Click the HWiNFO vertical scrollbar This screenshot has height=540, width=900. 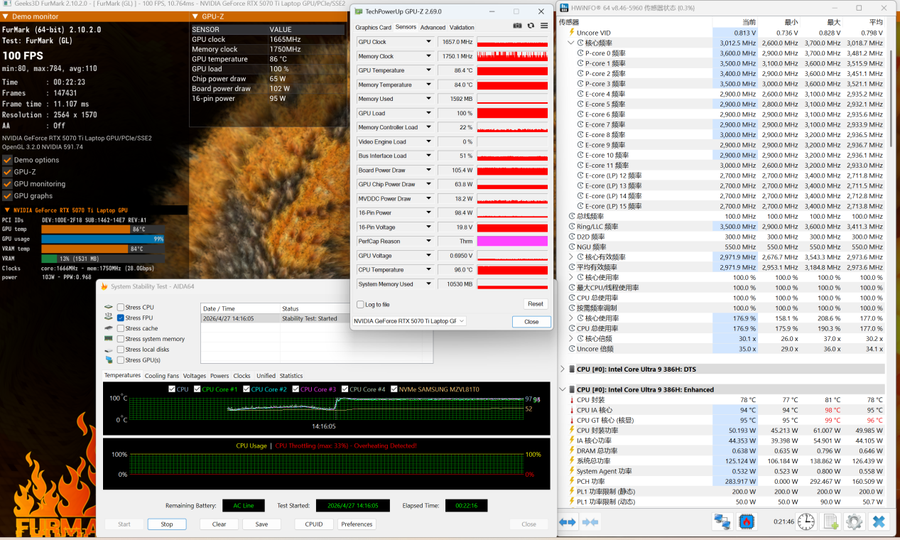point(891,98)
